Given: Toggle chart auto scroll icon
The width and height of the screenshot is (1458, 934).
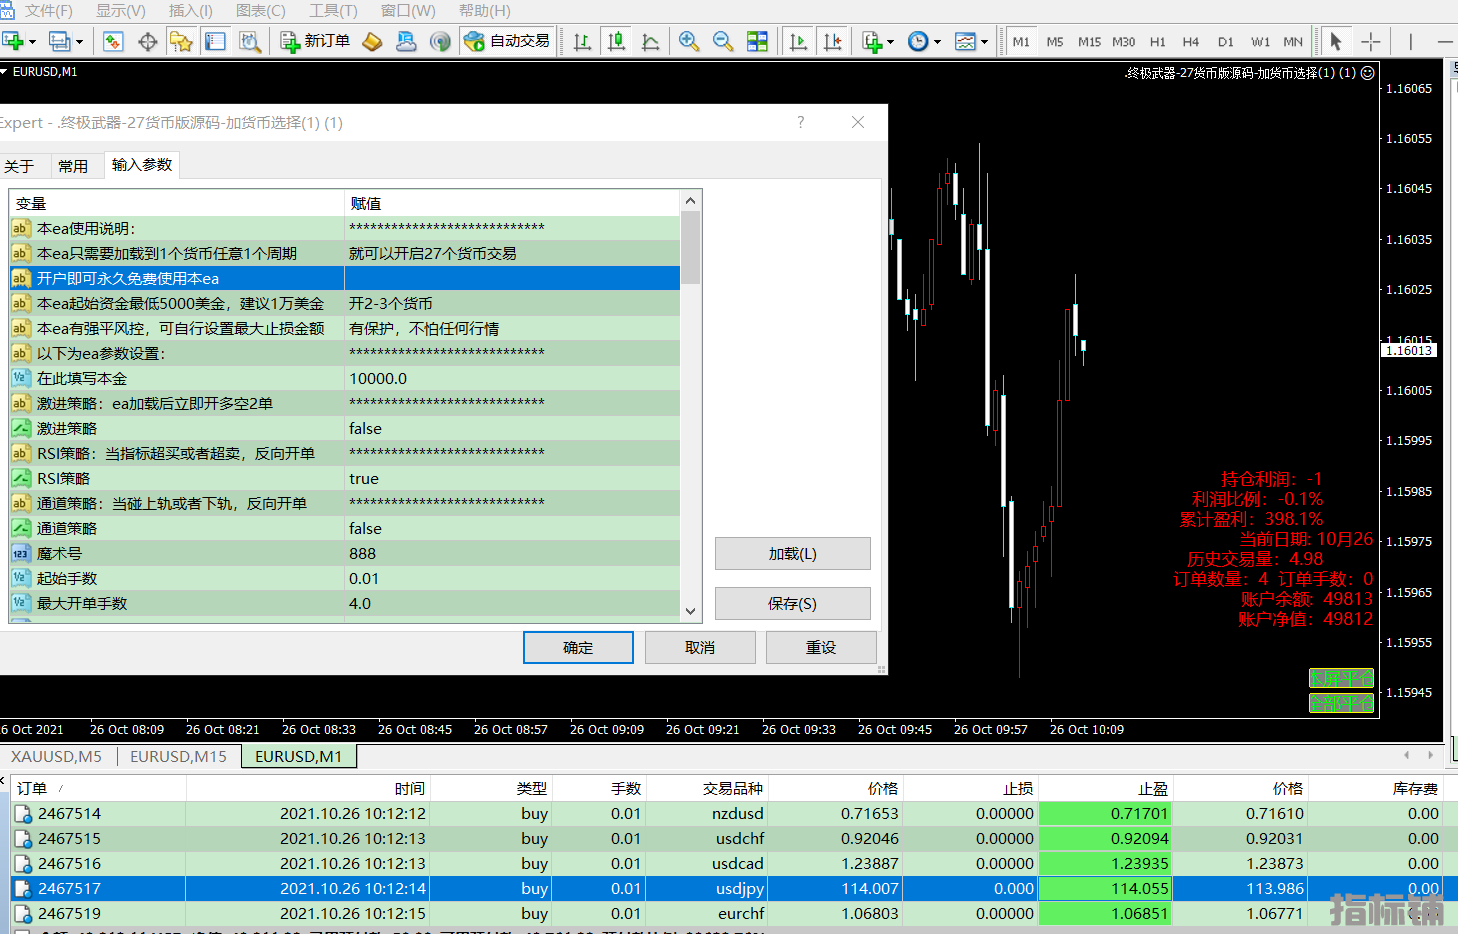Looking at the screenshot, I should coord(798,41).
